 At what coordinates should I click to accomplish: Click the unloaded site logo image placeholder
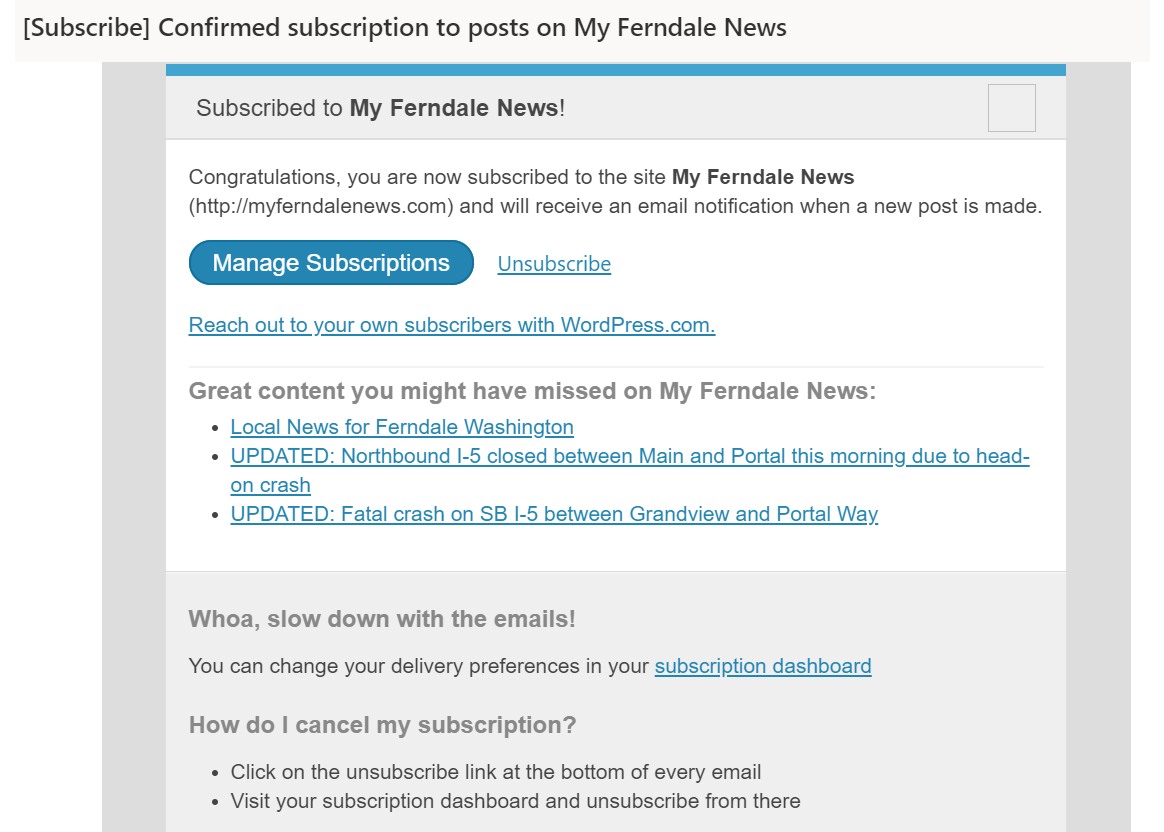[x=1010, y=107]
